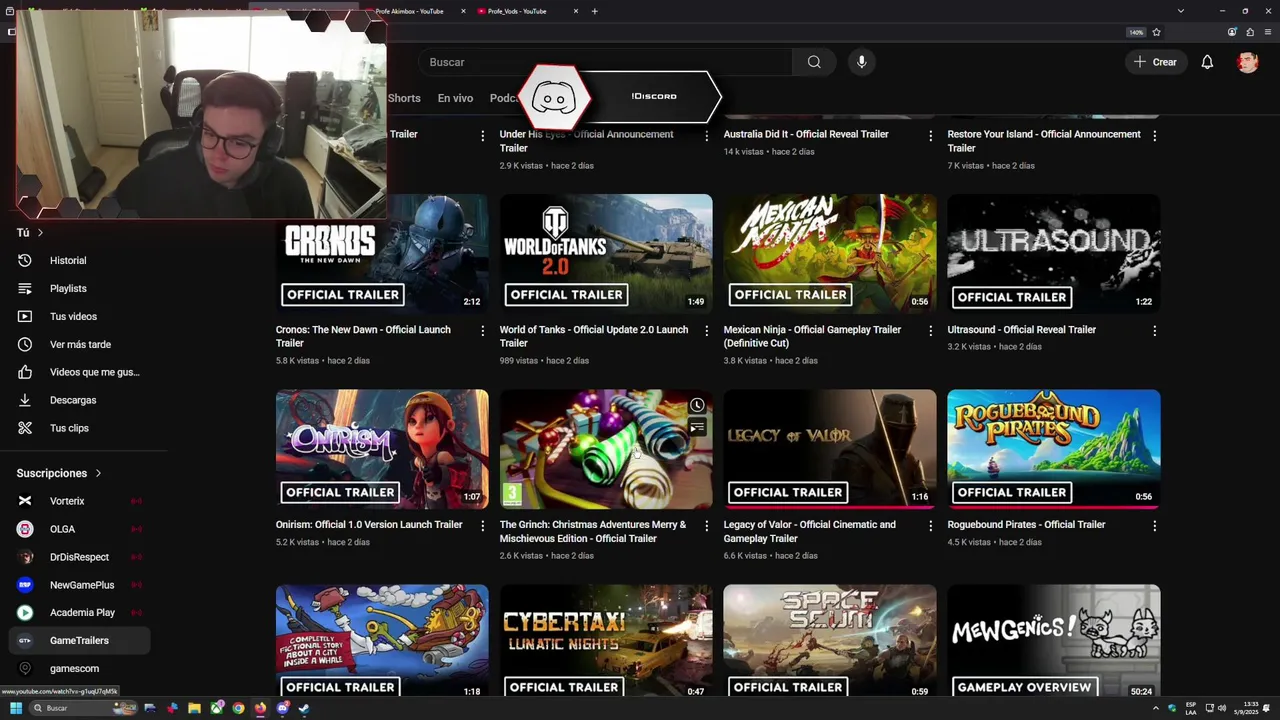The image size is (1280, 720).
Task: Open gamescom subscription channel
Action: tap(75, 668)
